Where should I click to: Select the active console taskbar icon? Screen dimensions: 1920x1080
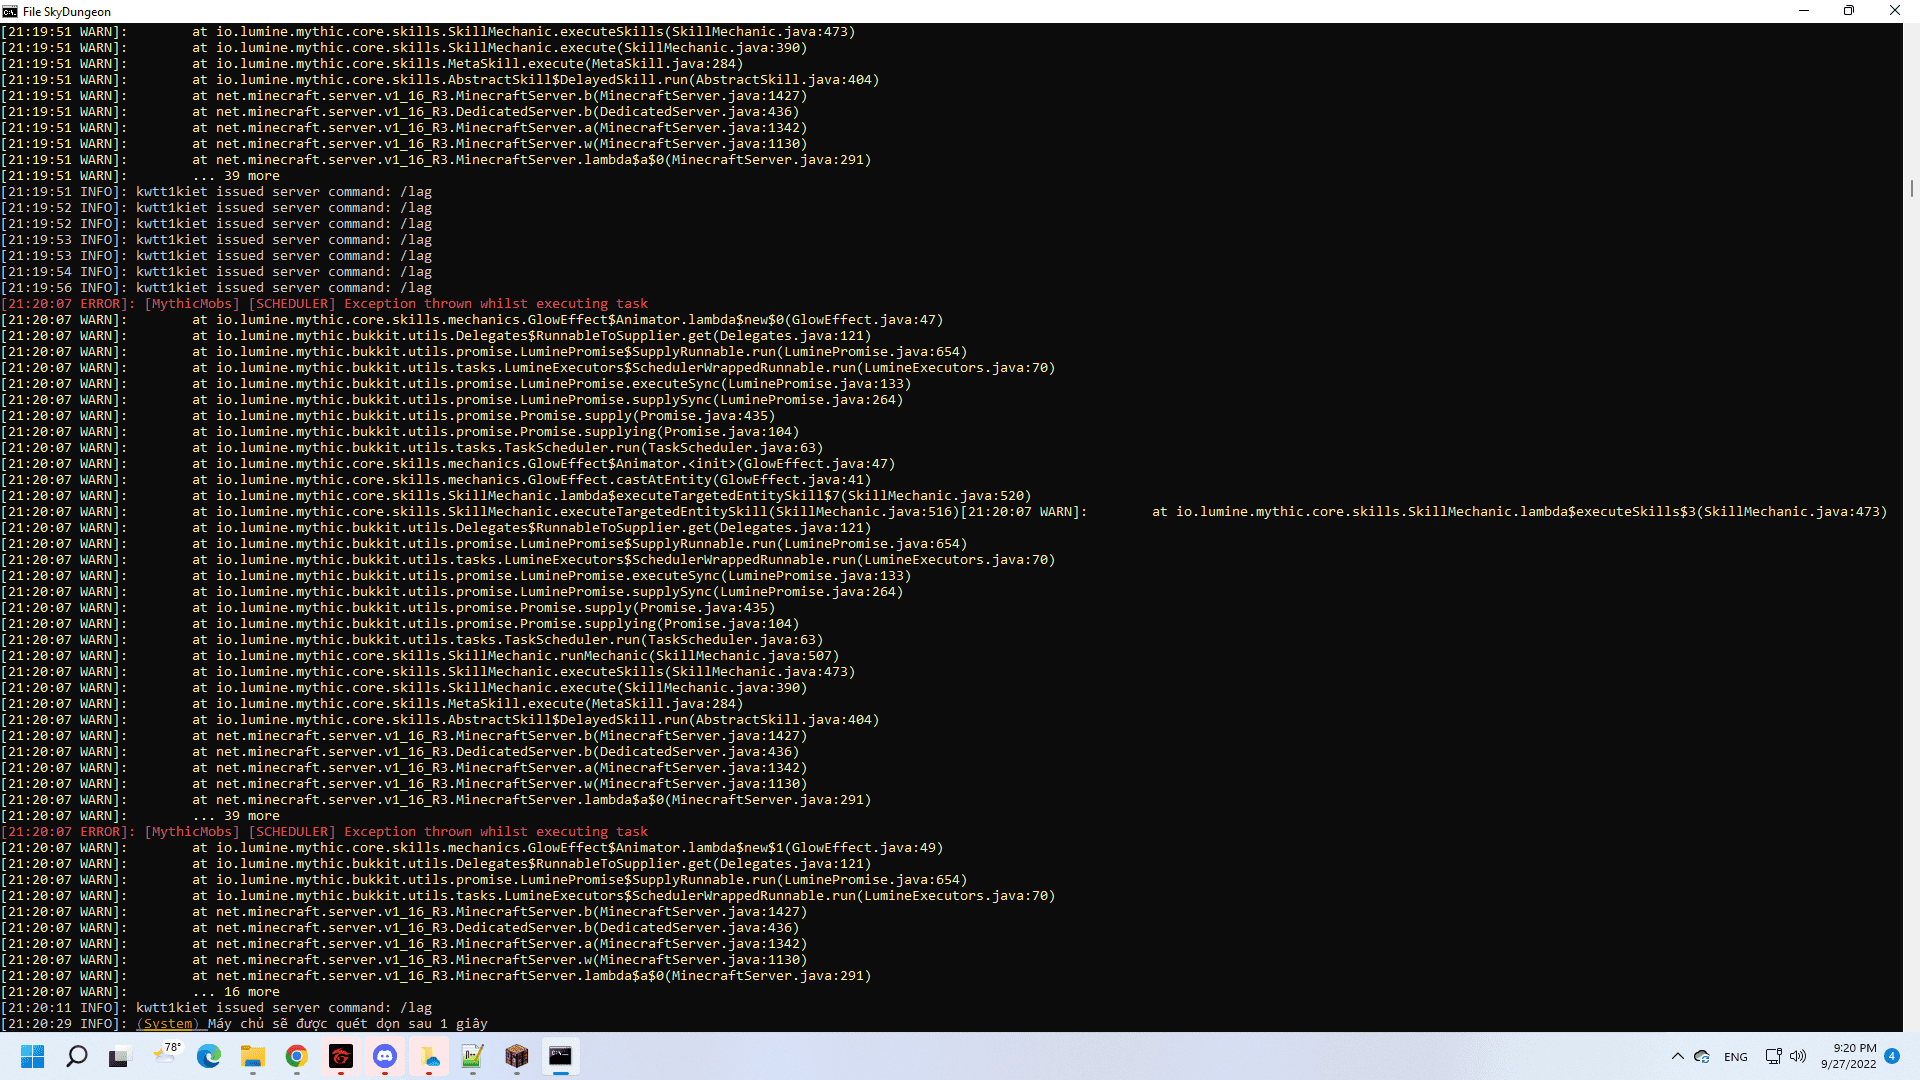click(561, 1056)
